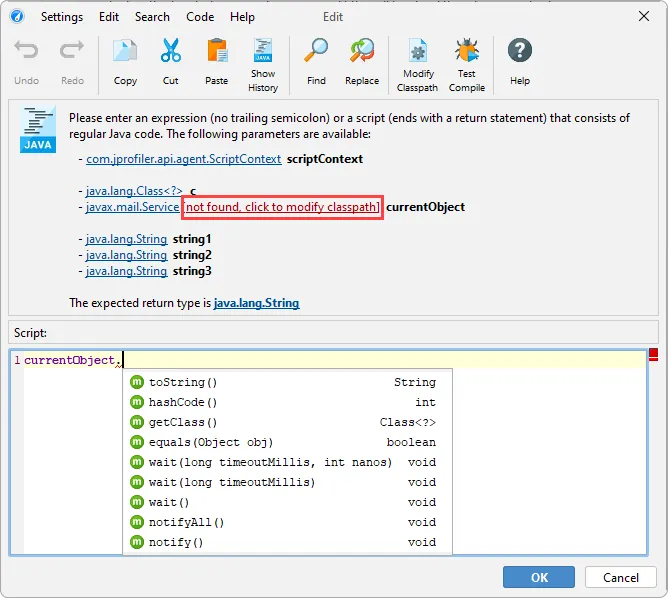Screen dimensions: 668x598
Task: Open java.lang.String link for string3
Action: point(126,271)
